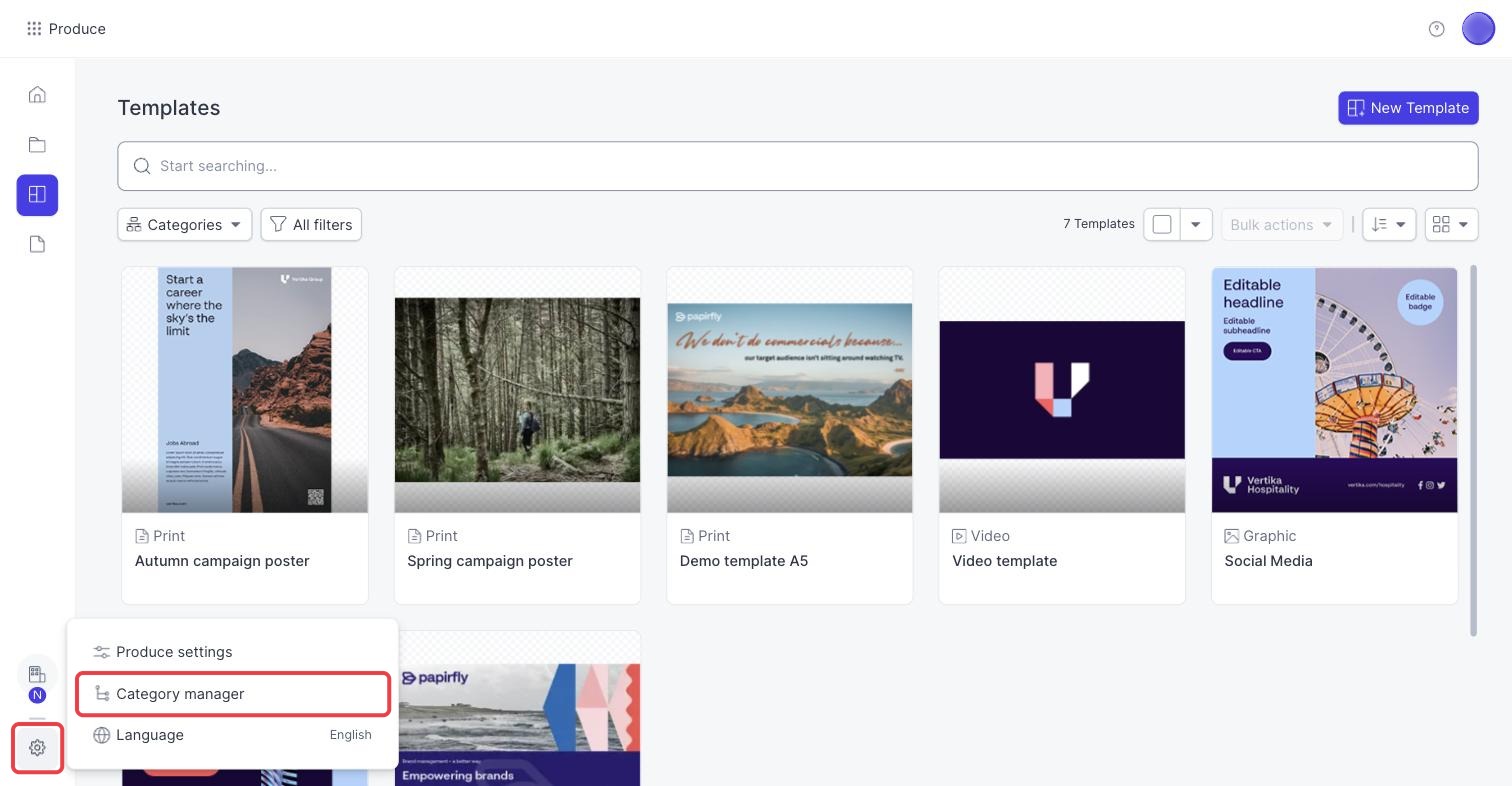
Task: Open the Demo template A5 title
Action: tap(744, 561)
